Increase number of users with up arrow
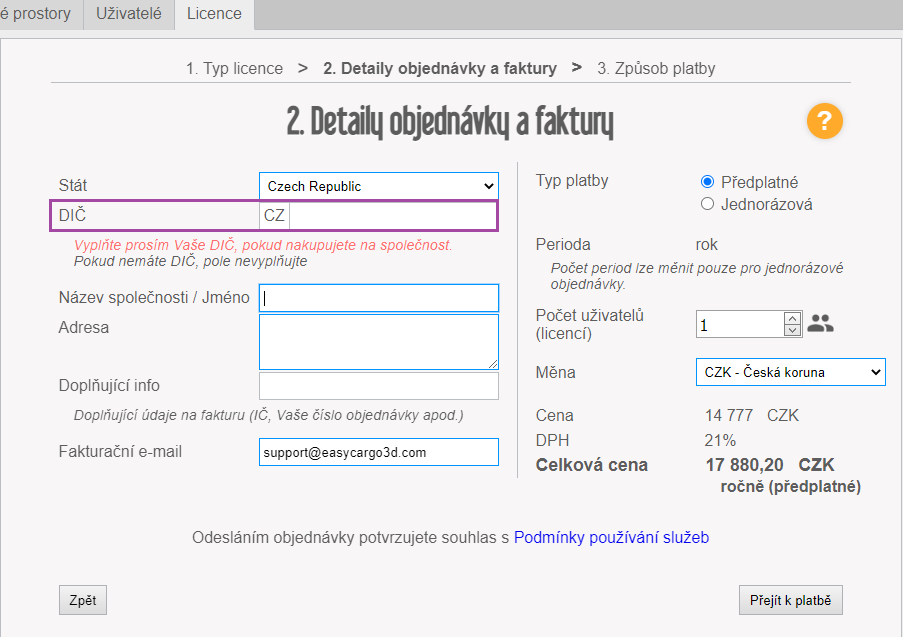Viewport: 903px width, 637px height. pos(793,318)
